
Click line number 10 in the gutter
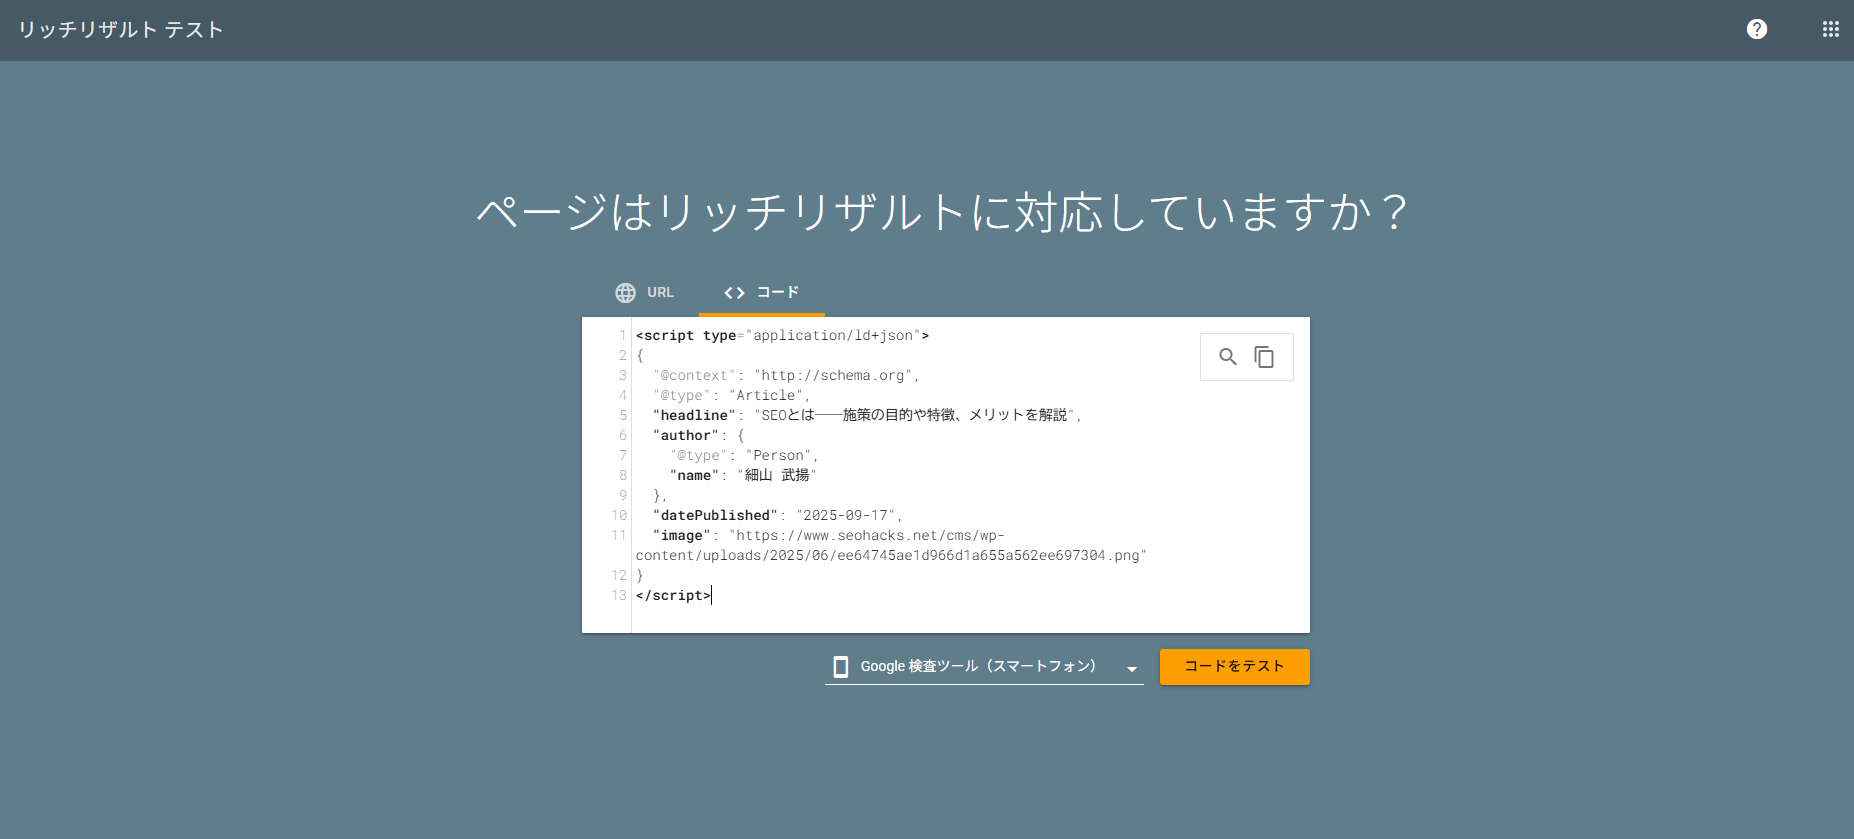pos(619,515)
